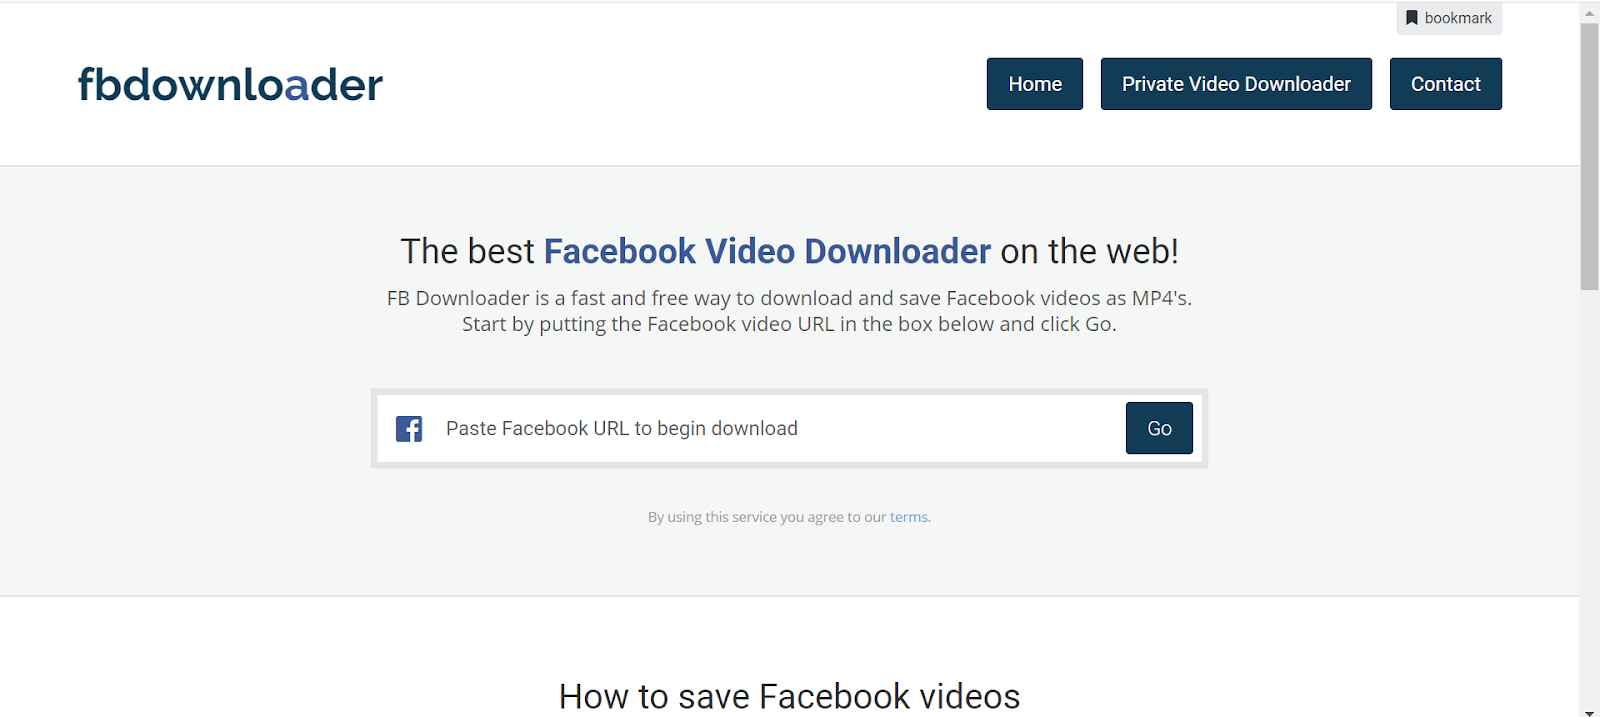The height and width of the screenshot is (717, 1600).
Task: Go to the Contact page
Action: pos(1446,84)
